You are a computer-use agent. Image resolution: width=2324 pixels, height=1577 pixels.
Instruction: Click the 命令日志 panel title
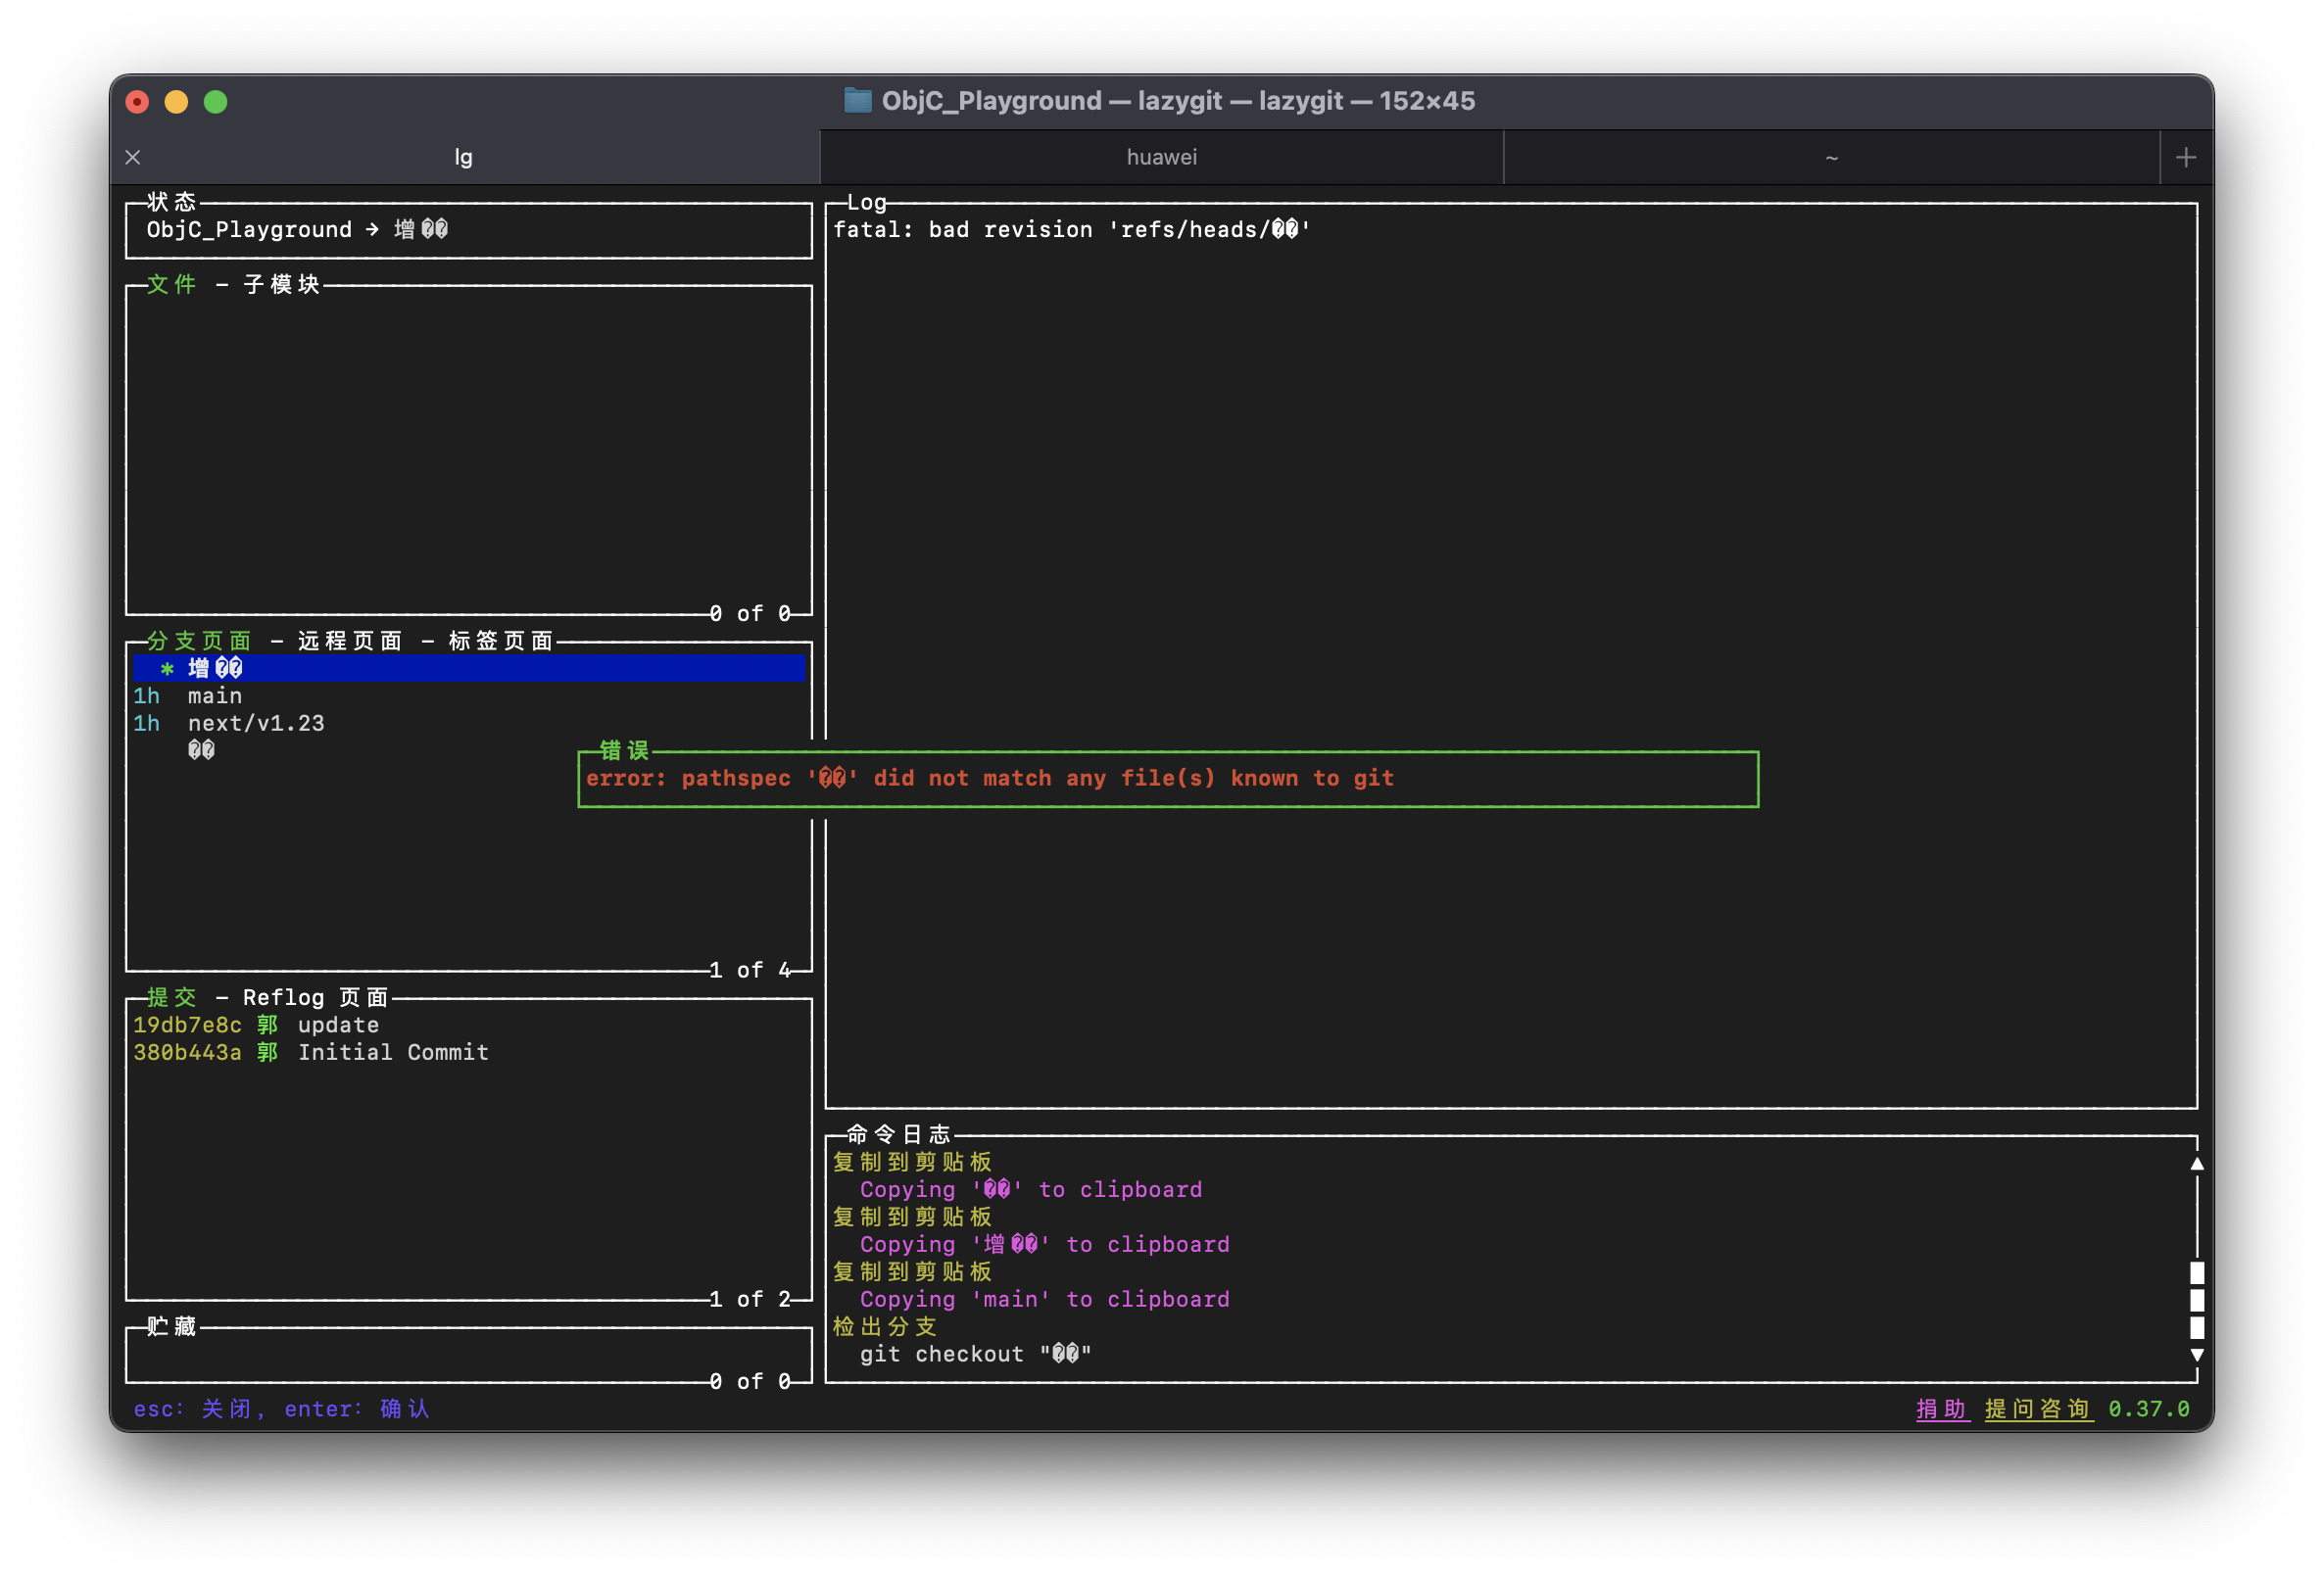point(899,1135)
